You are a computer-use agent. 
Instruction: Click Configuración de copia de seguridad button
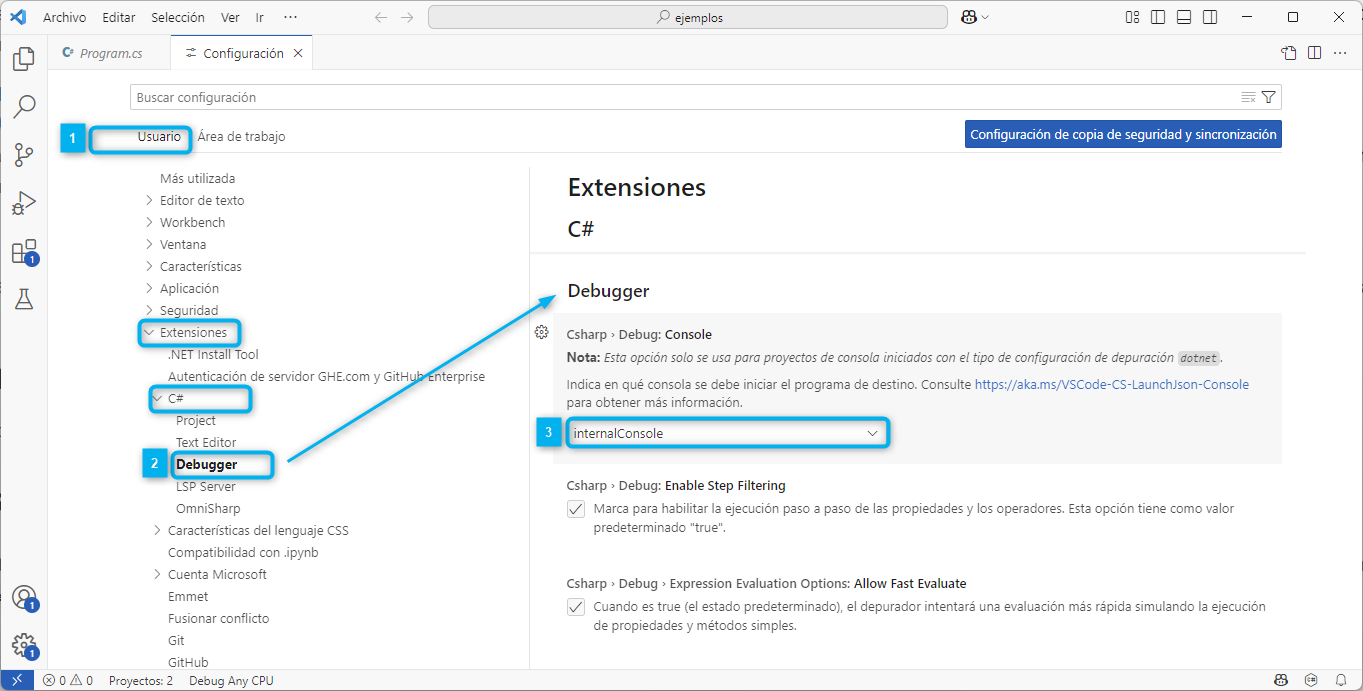1123,134
